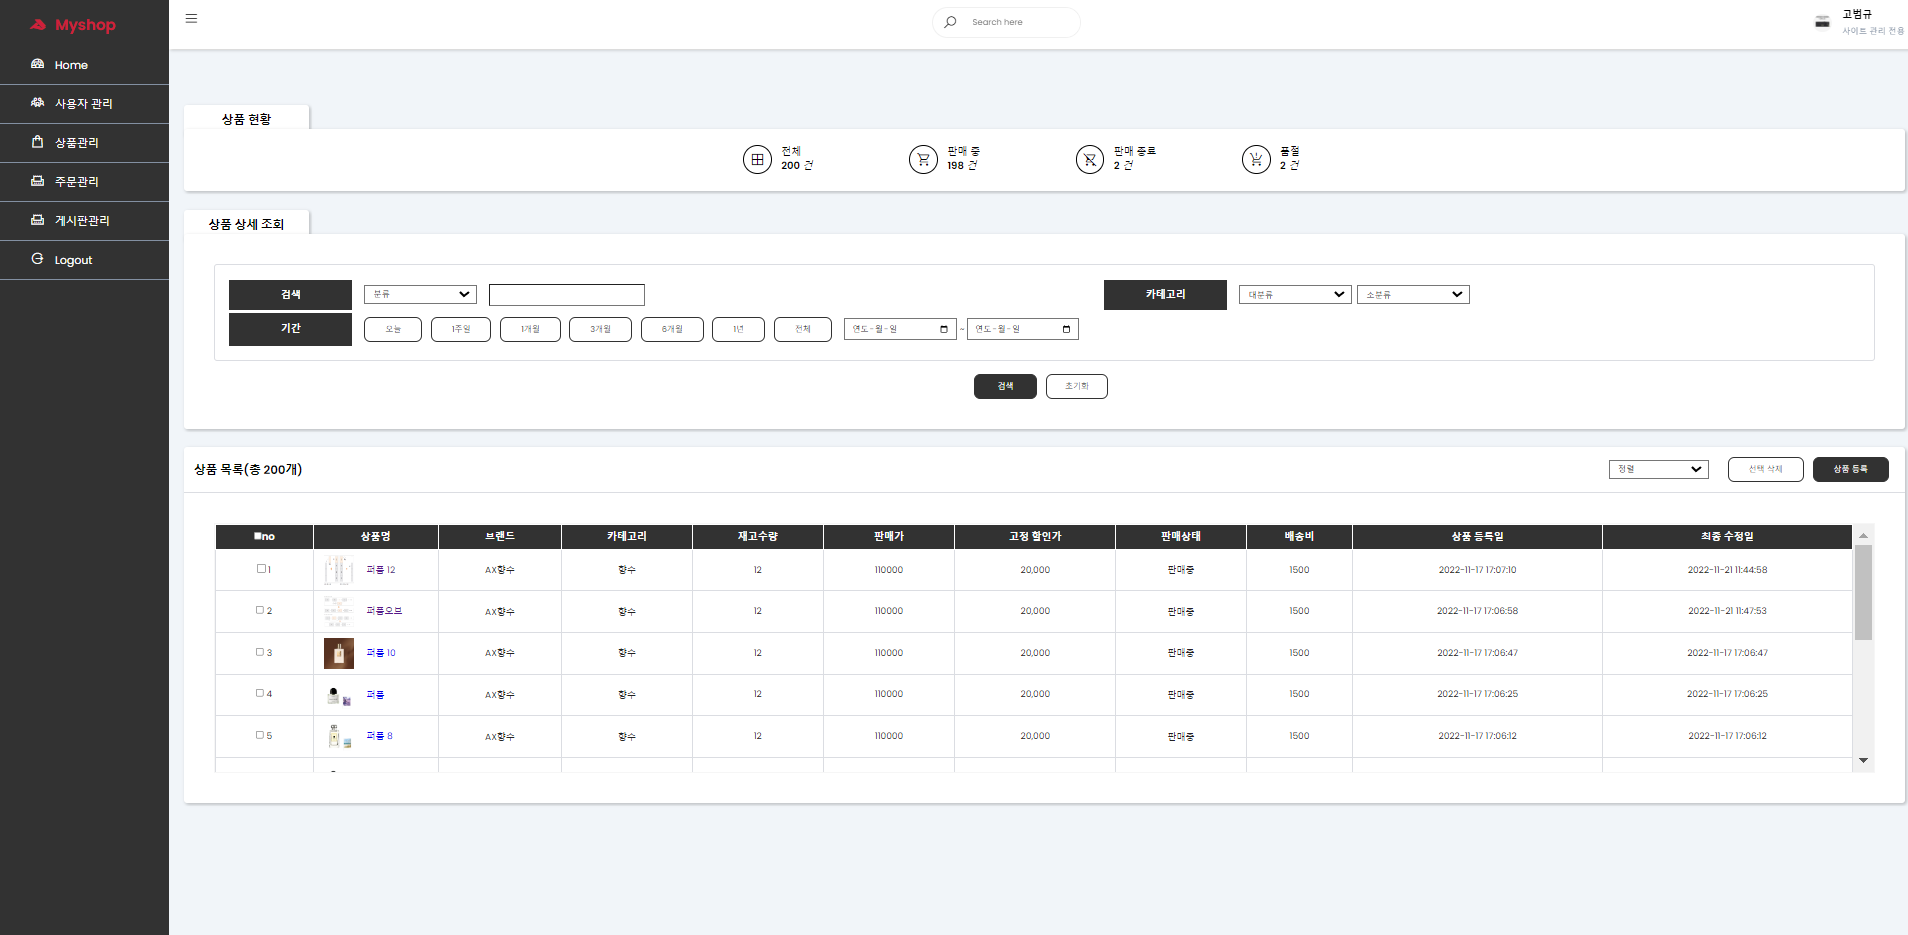1908x935 pixels.
Task: Click the product thumbnail on row 3
Action: [x=338, y=652]
